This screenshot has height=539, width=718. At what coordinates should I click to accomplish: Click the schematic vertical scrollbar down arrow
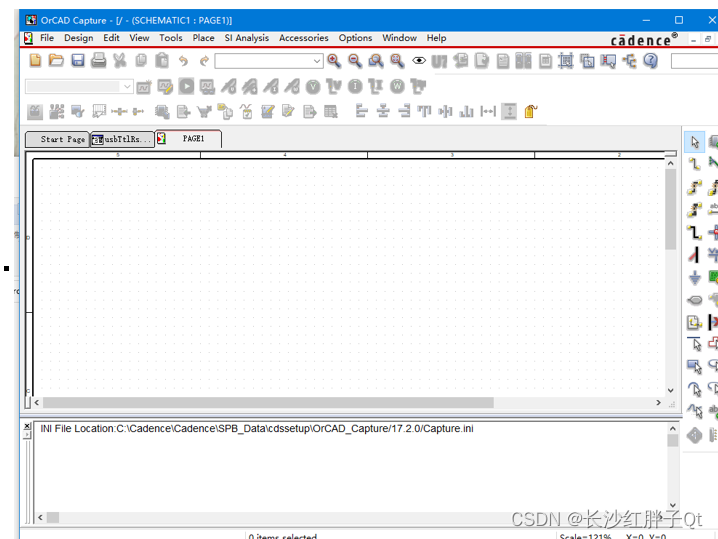670,391
